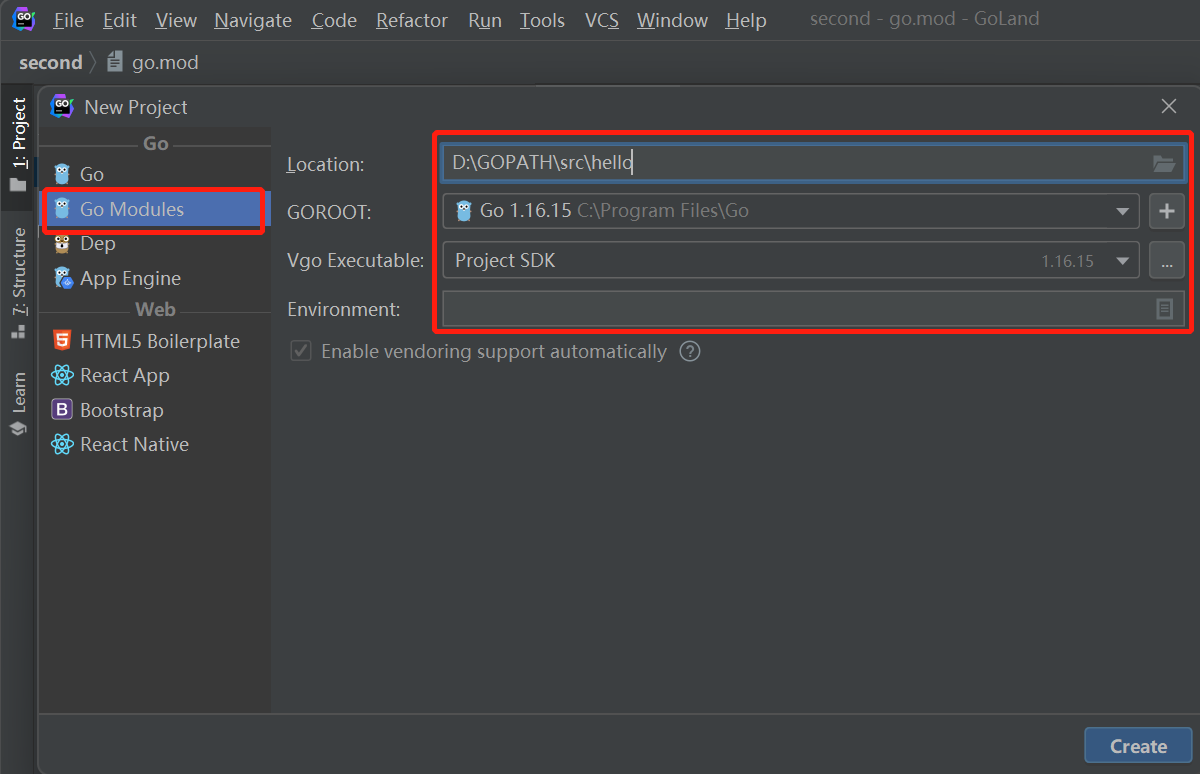Browse for project location folder
1200x774 pixels.
(x=1163, y=163)
